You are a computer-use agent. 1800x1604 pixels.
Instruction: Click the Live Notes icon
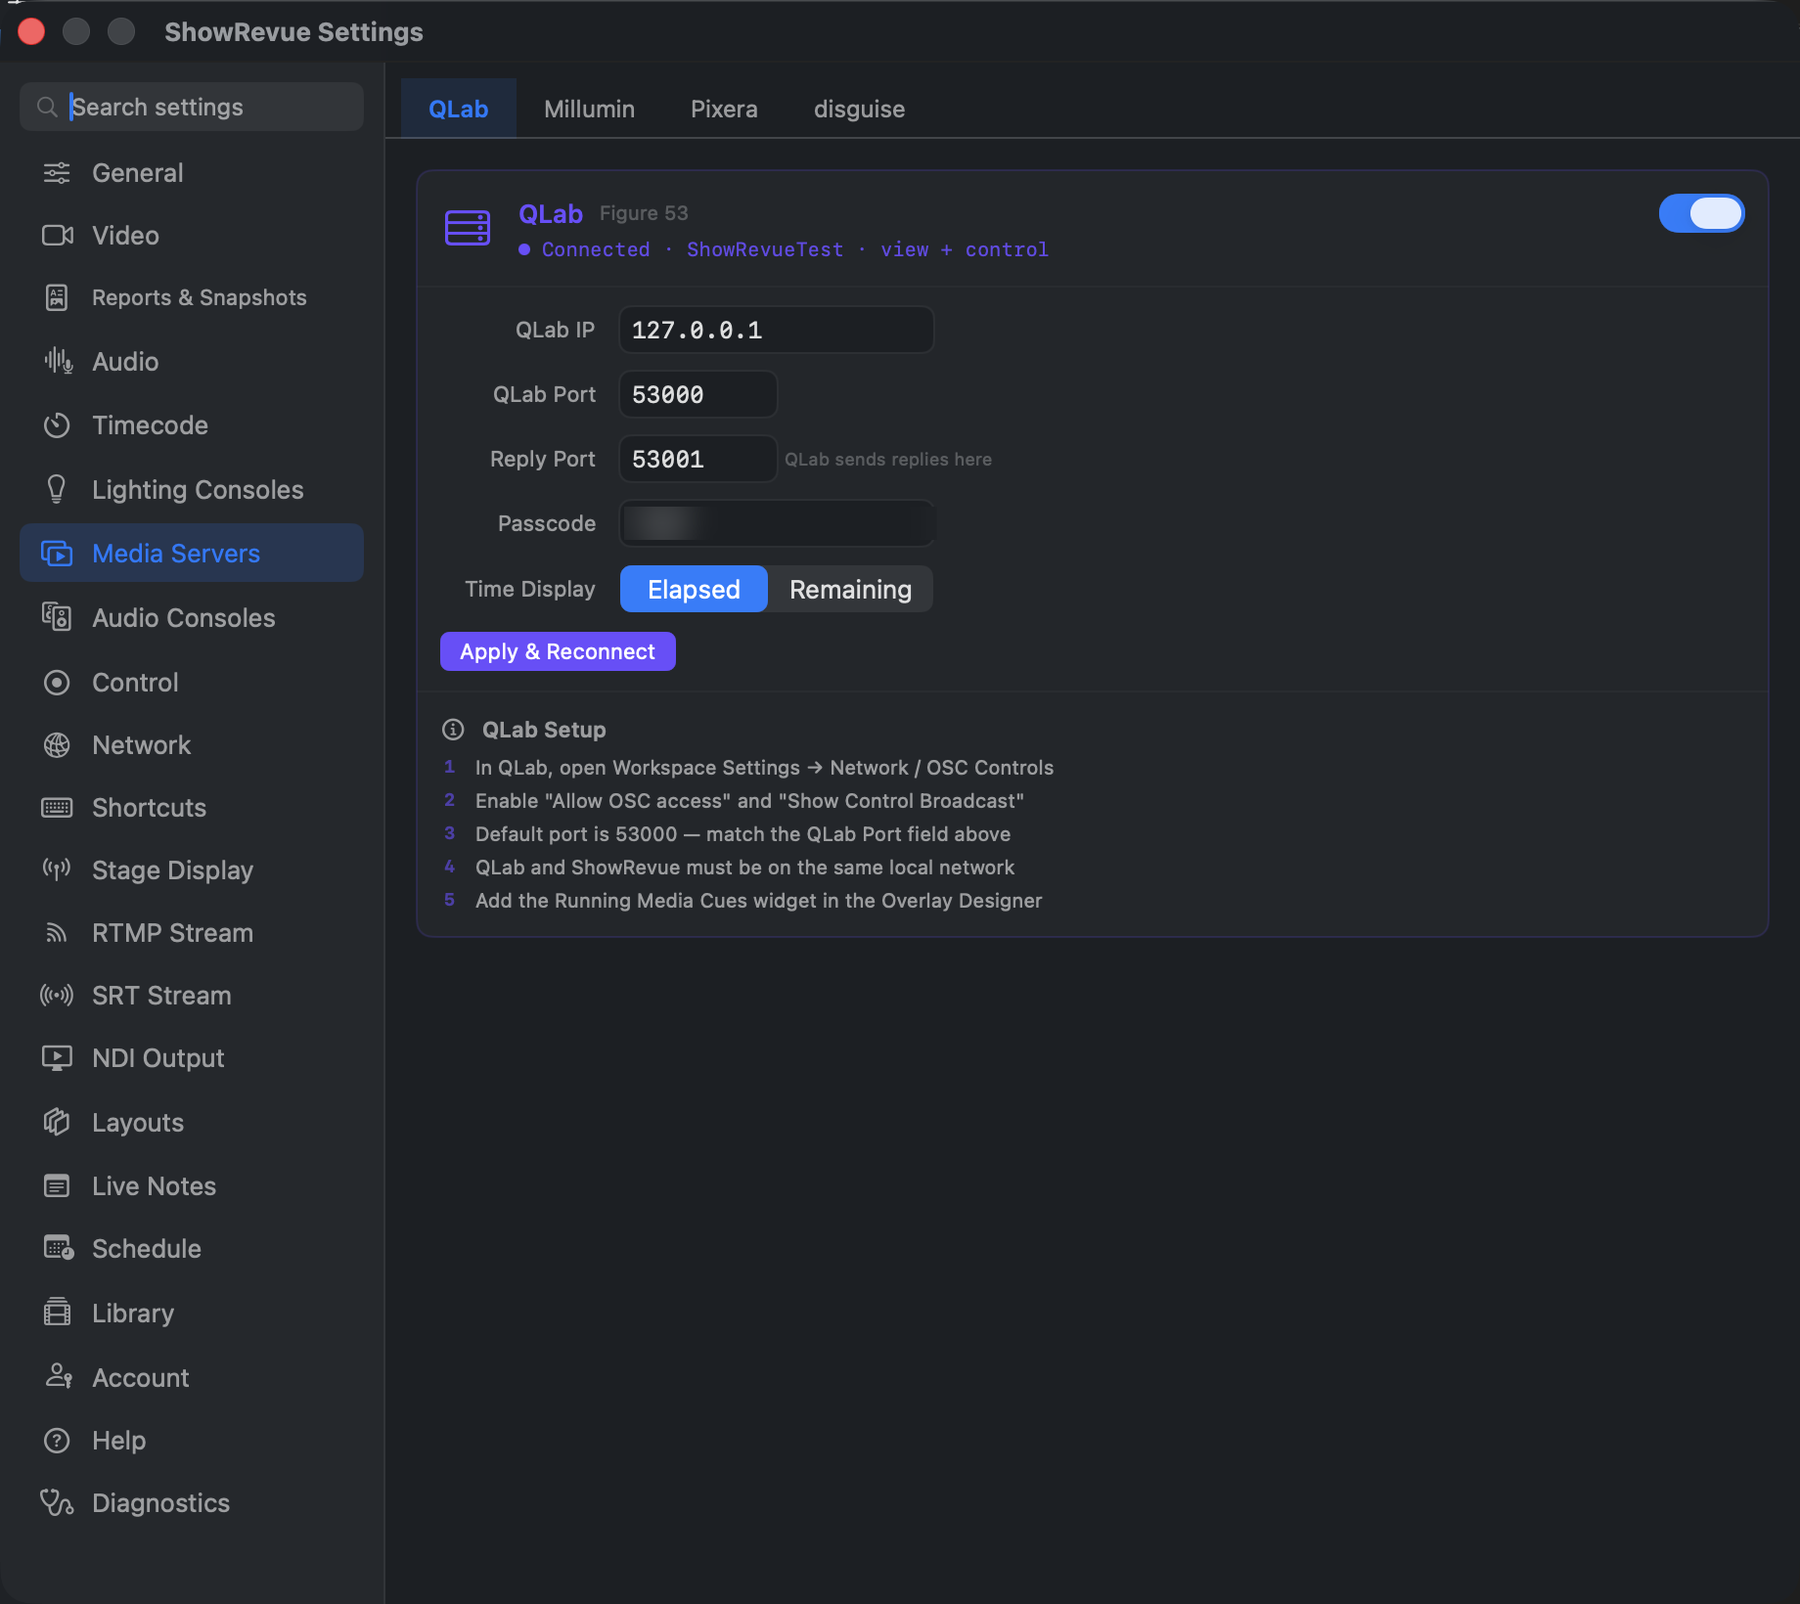pyautogui.click(x=57, y=1186)
